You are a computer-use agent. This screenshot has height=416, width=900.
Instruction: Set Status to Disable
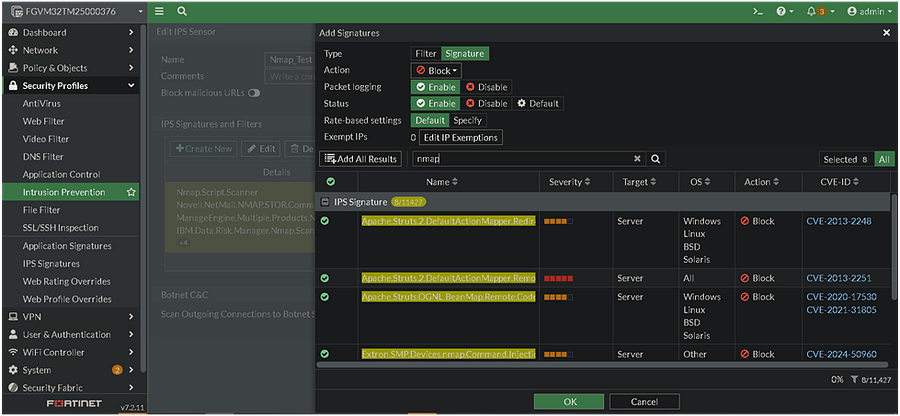click(x=487, y=104)
